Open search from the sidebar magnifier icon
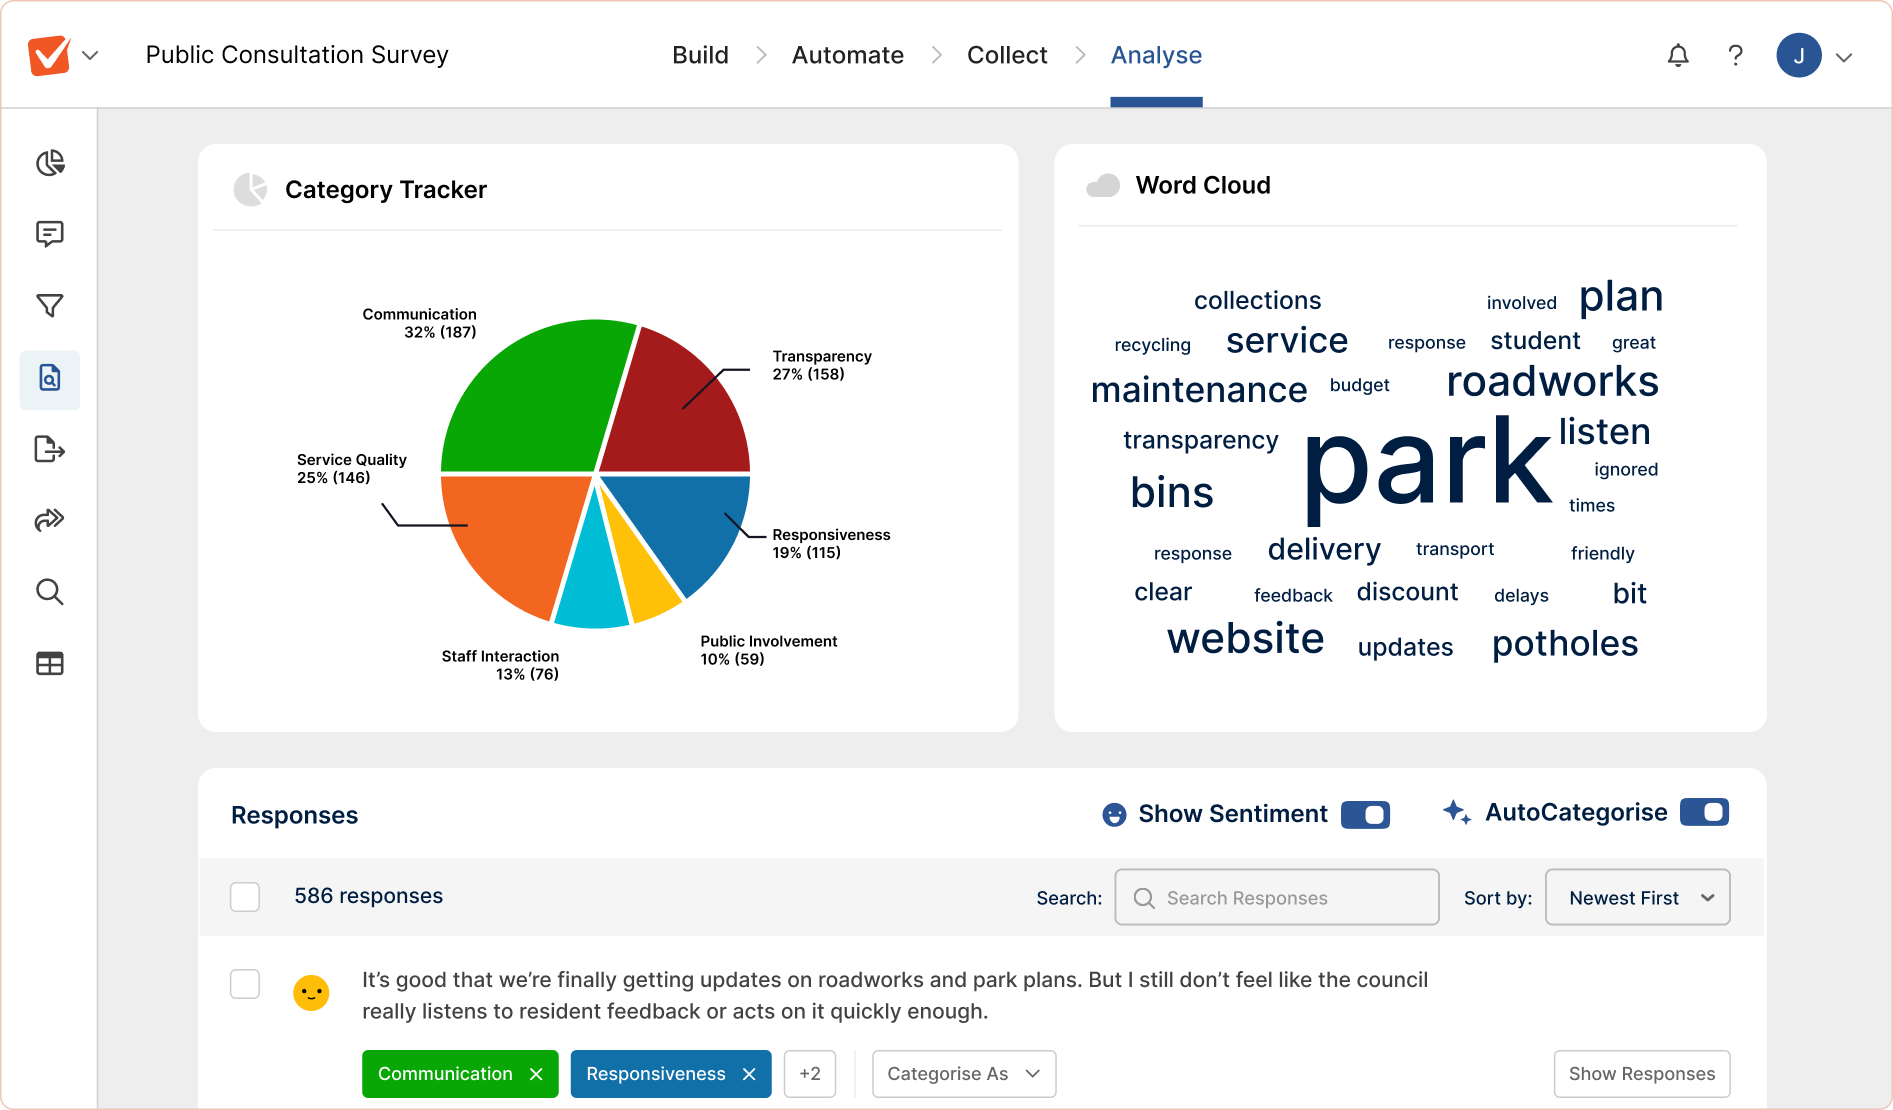This screenshot has width=1893, height=1110. pos(49,592)
